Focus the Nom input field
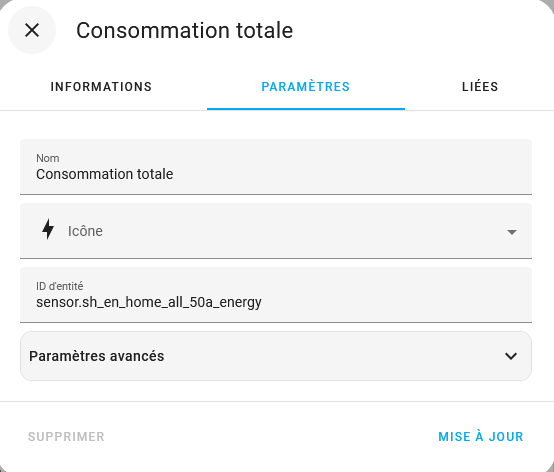The height and width of the screenshot is (472, 554). pos(276,167)
